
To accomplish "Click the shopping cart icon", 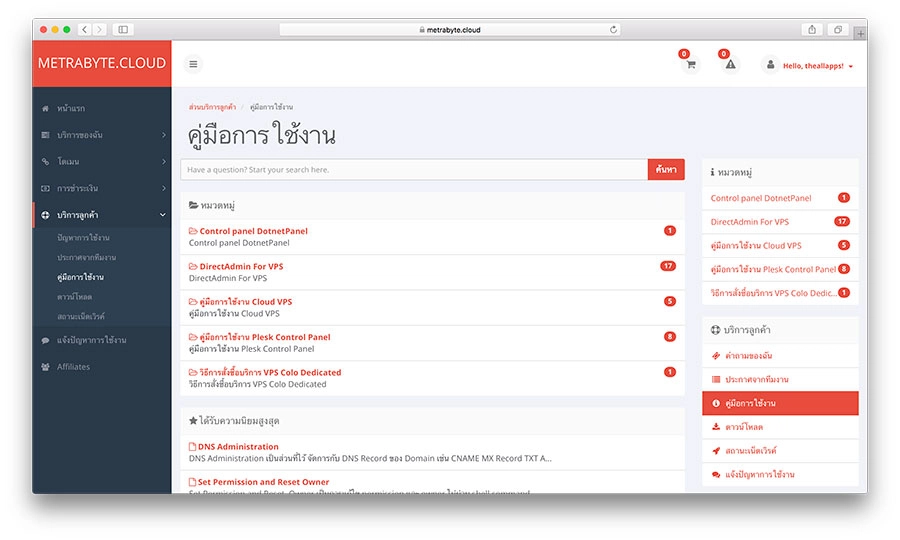I will coord(690,64).
